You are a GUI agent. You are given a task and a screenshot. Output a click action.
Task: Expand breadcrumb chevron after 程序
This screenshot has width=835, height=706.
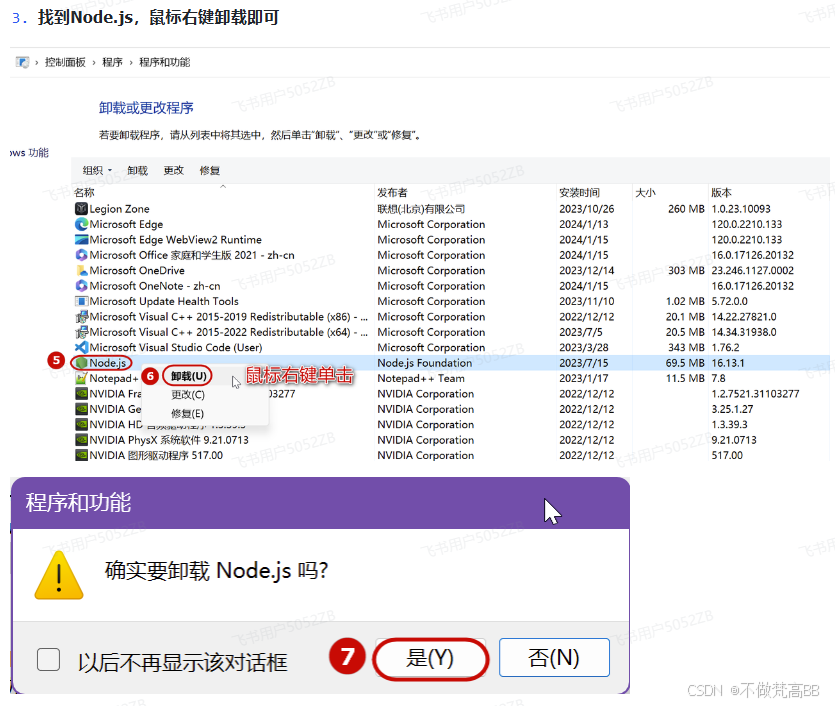click(x=130, y=63)
